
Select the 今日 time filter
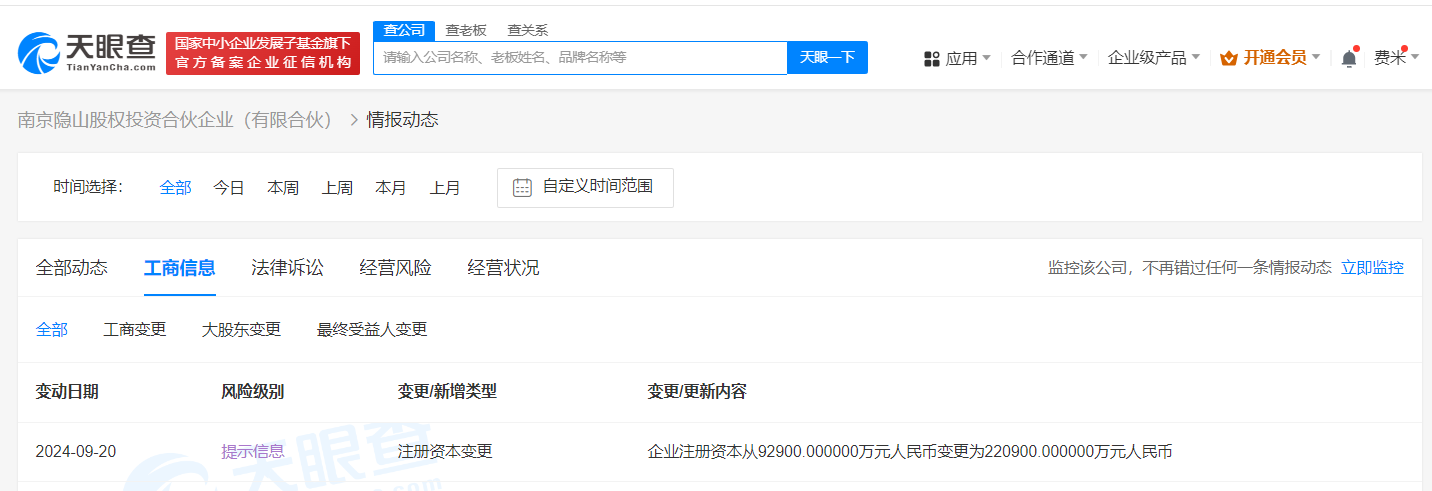tap(229, 187)
